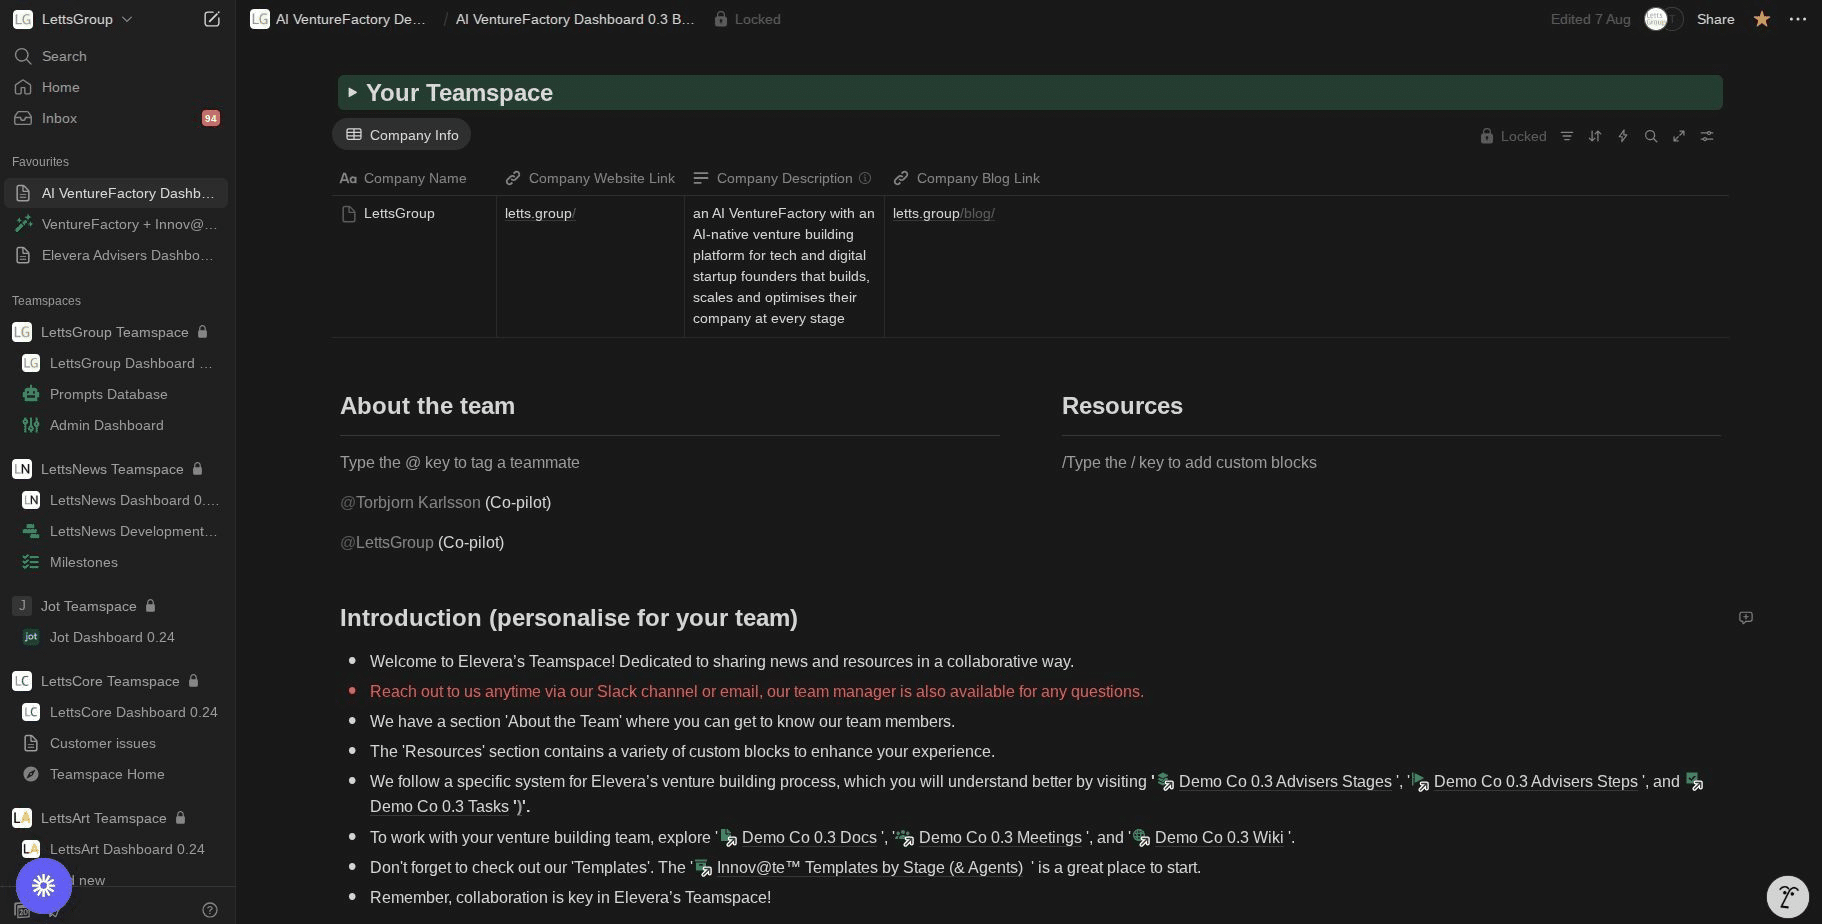Click the LettsNews Dashboard LN icon
Screen dimensions: 1822x924
click(31, 500)
